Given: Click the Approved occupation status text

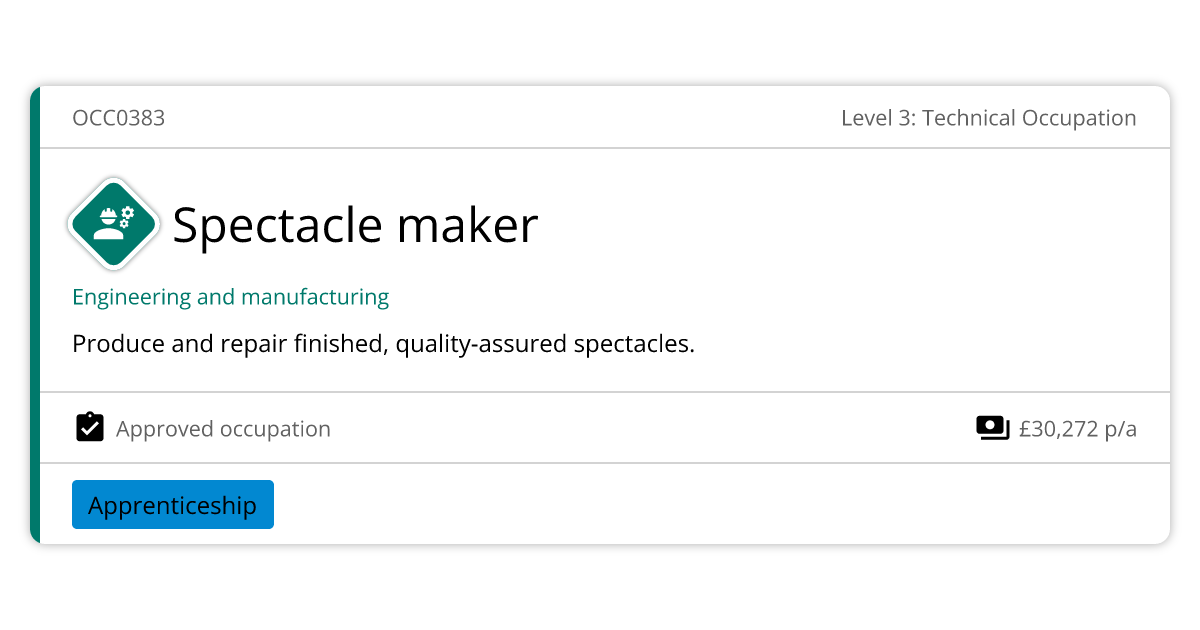Looking at the screenshot, I should [x=223, y=429].
